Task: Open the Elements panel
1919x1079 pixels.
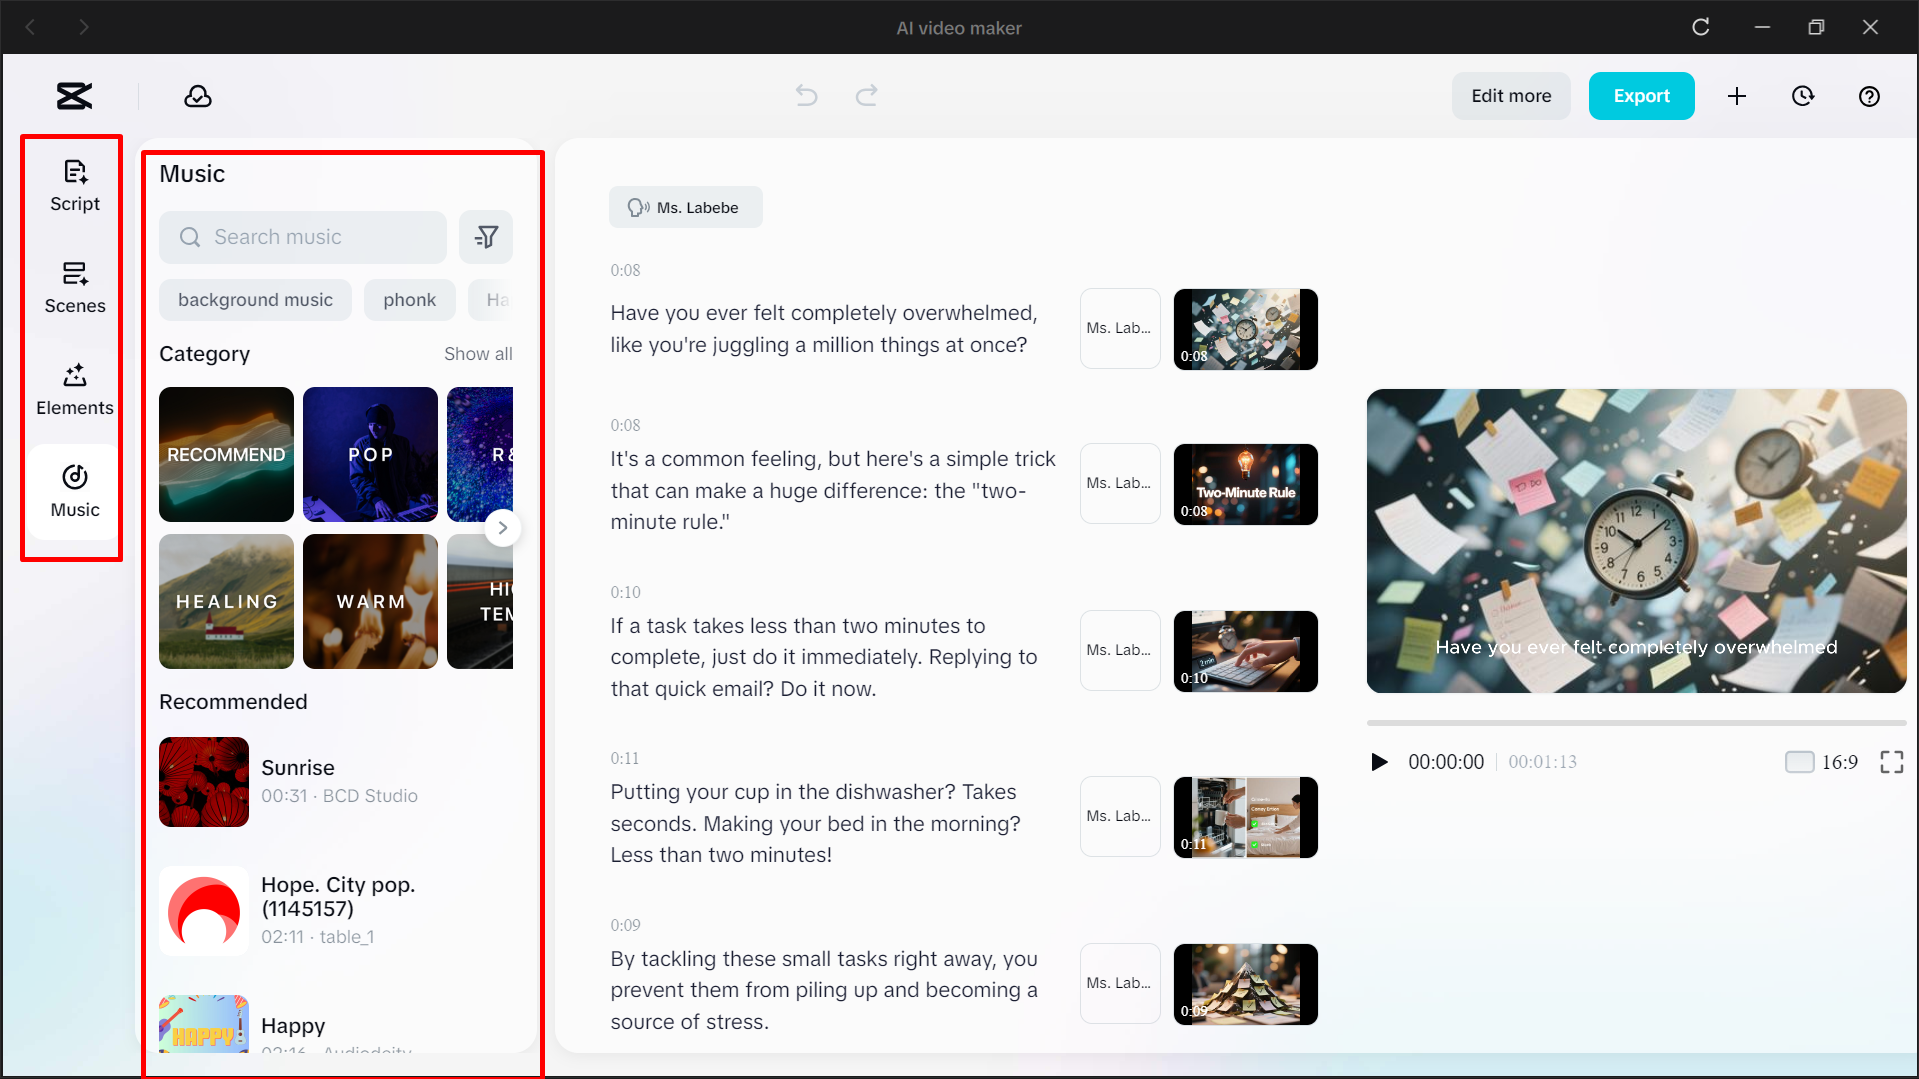Action: [x=74, y=389]
